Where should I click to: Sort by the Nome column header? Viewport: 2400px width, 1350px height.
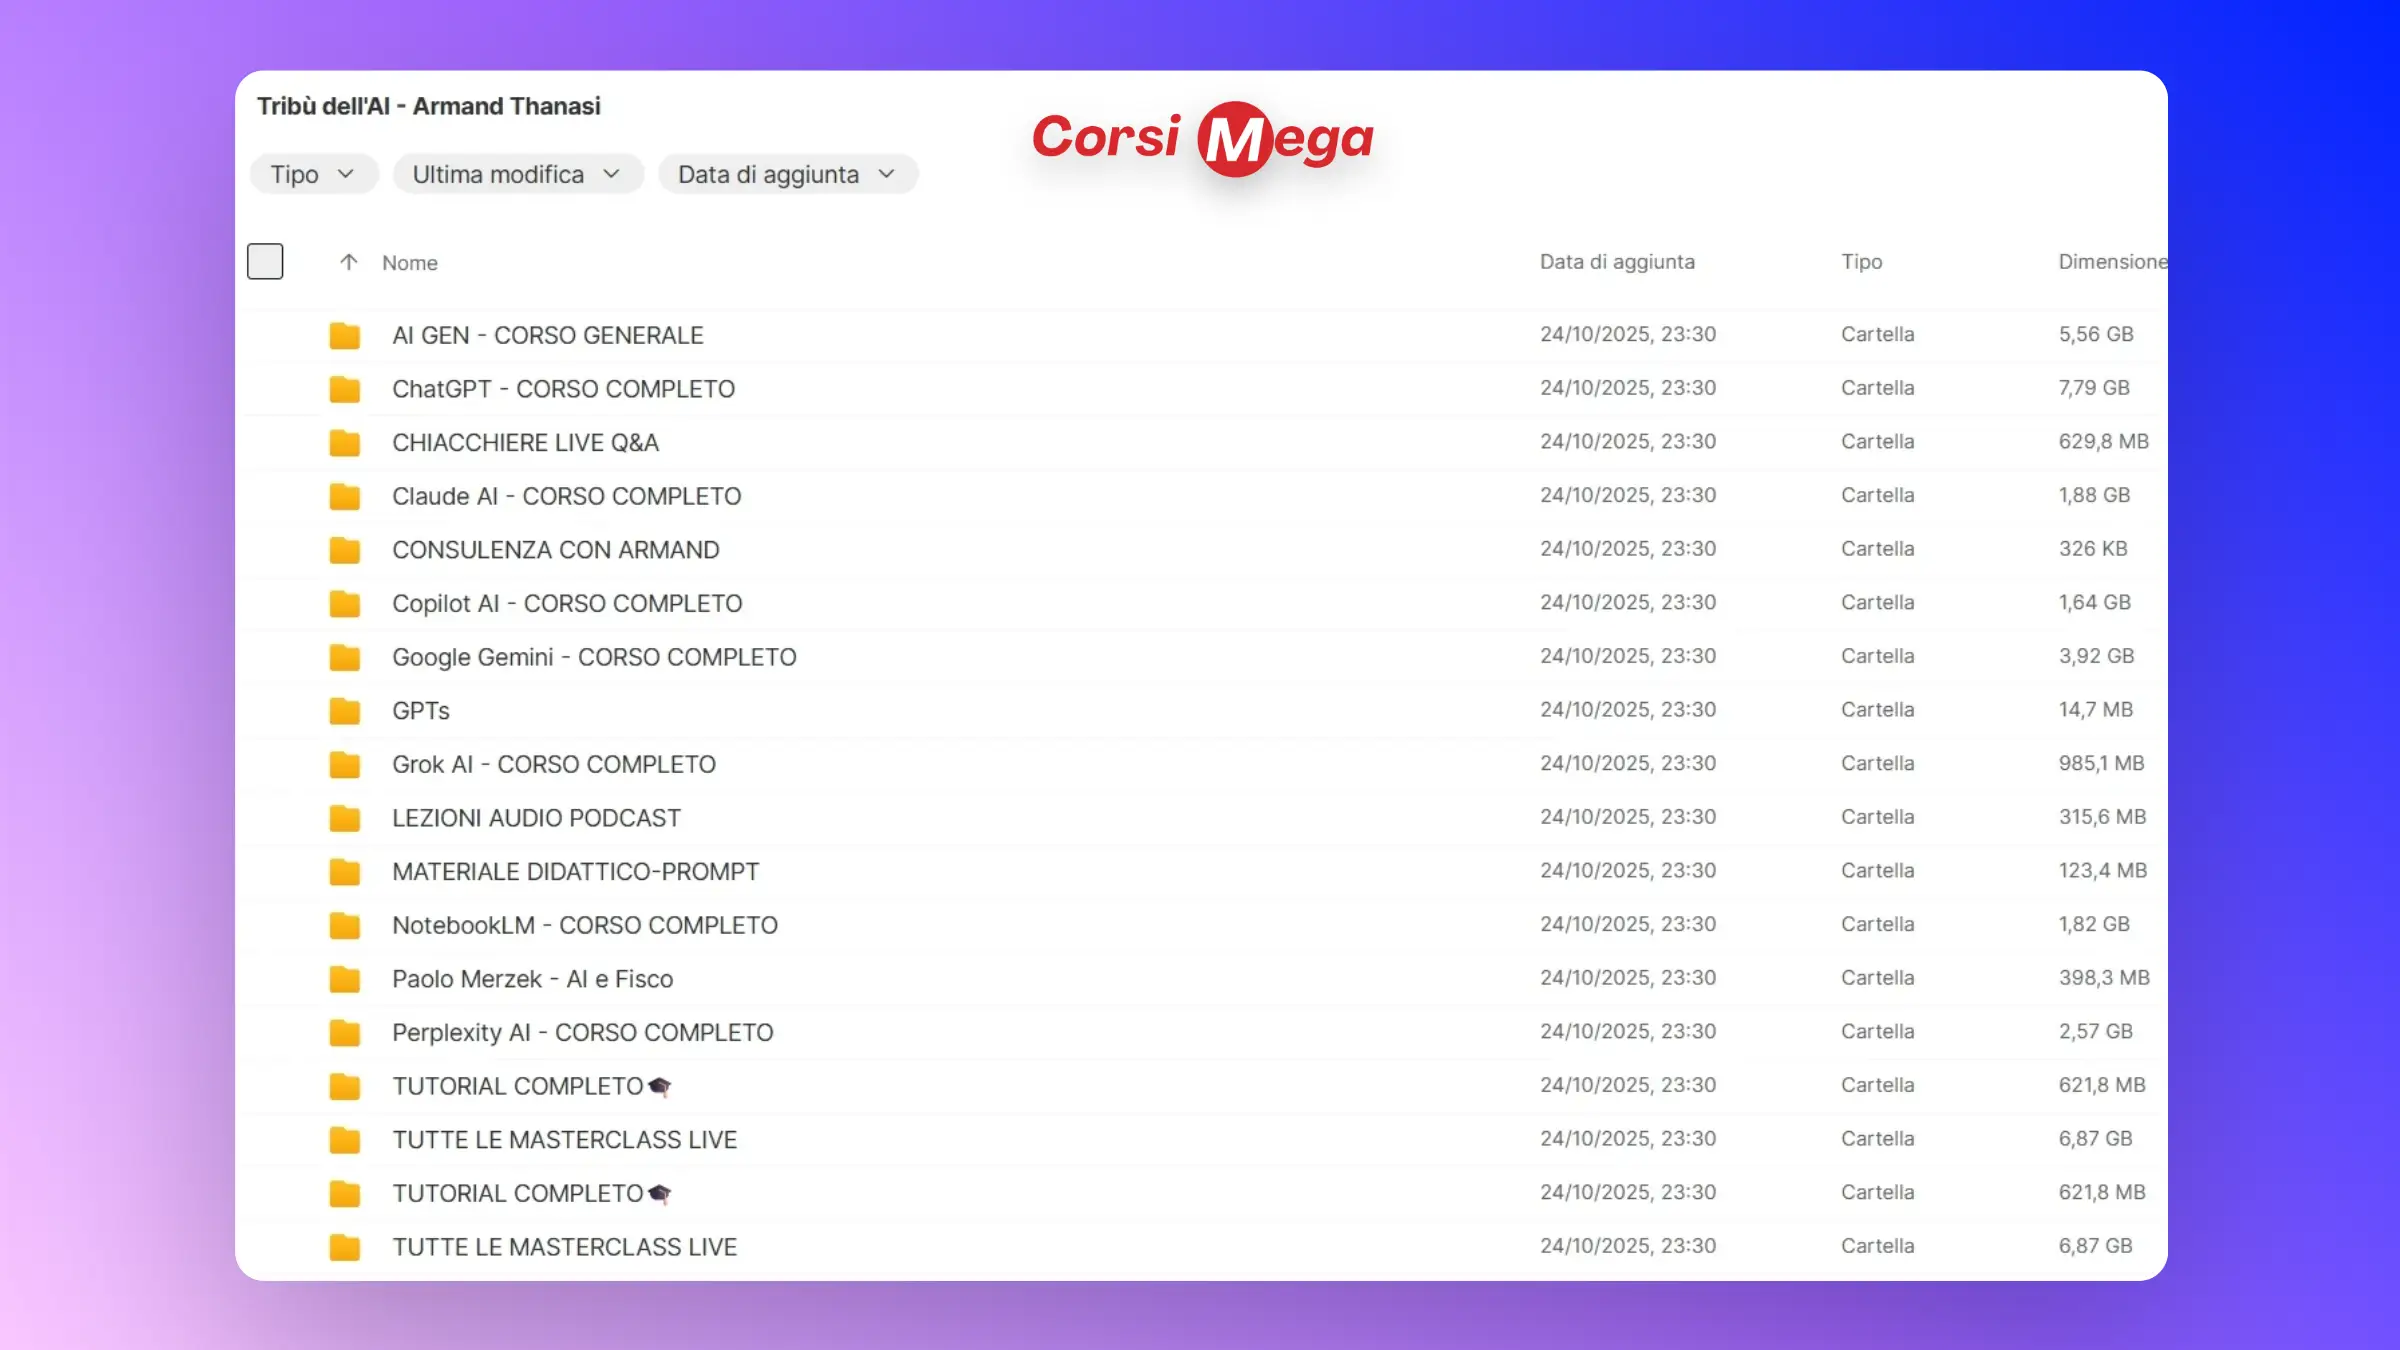410,263
